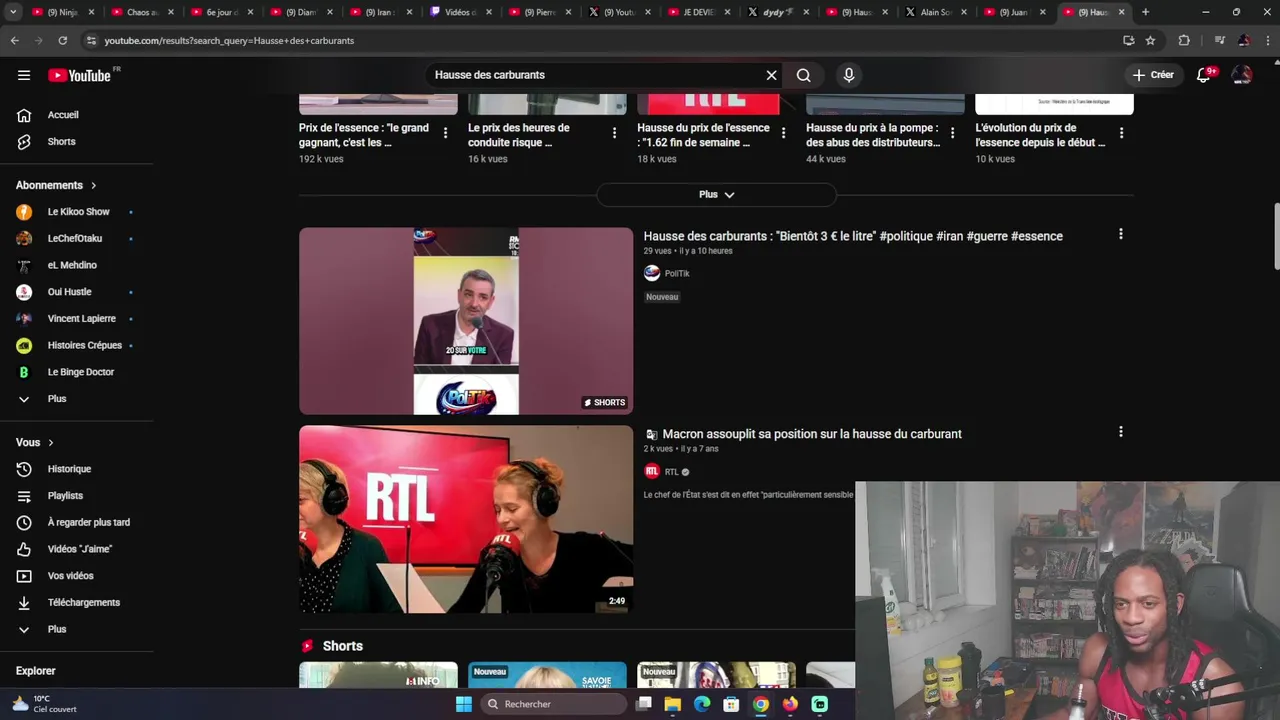Viewport: 1280px width, 720px height.
Task: Open "Hausse du prix à la pompe" title
Action: click(x=873, y=135)
